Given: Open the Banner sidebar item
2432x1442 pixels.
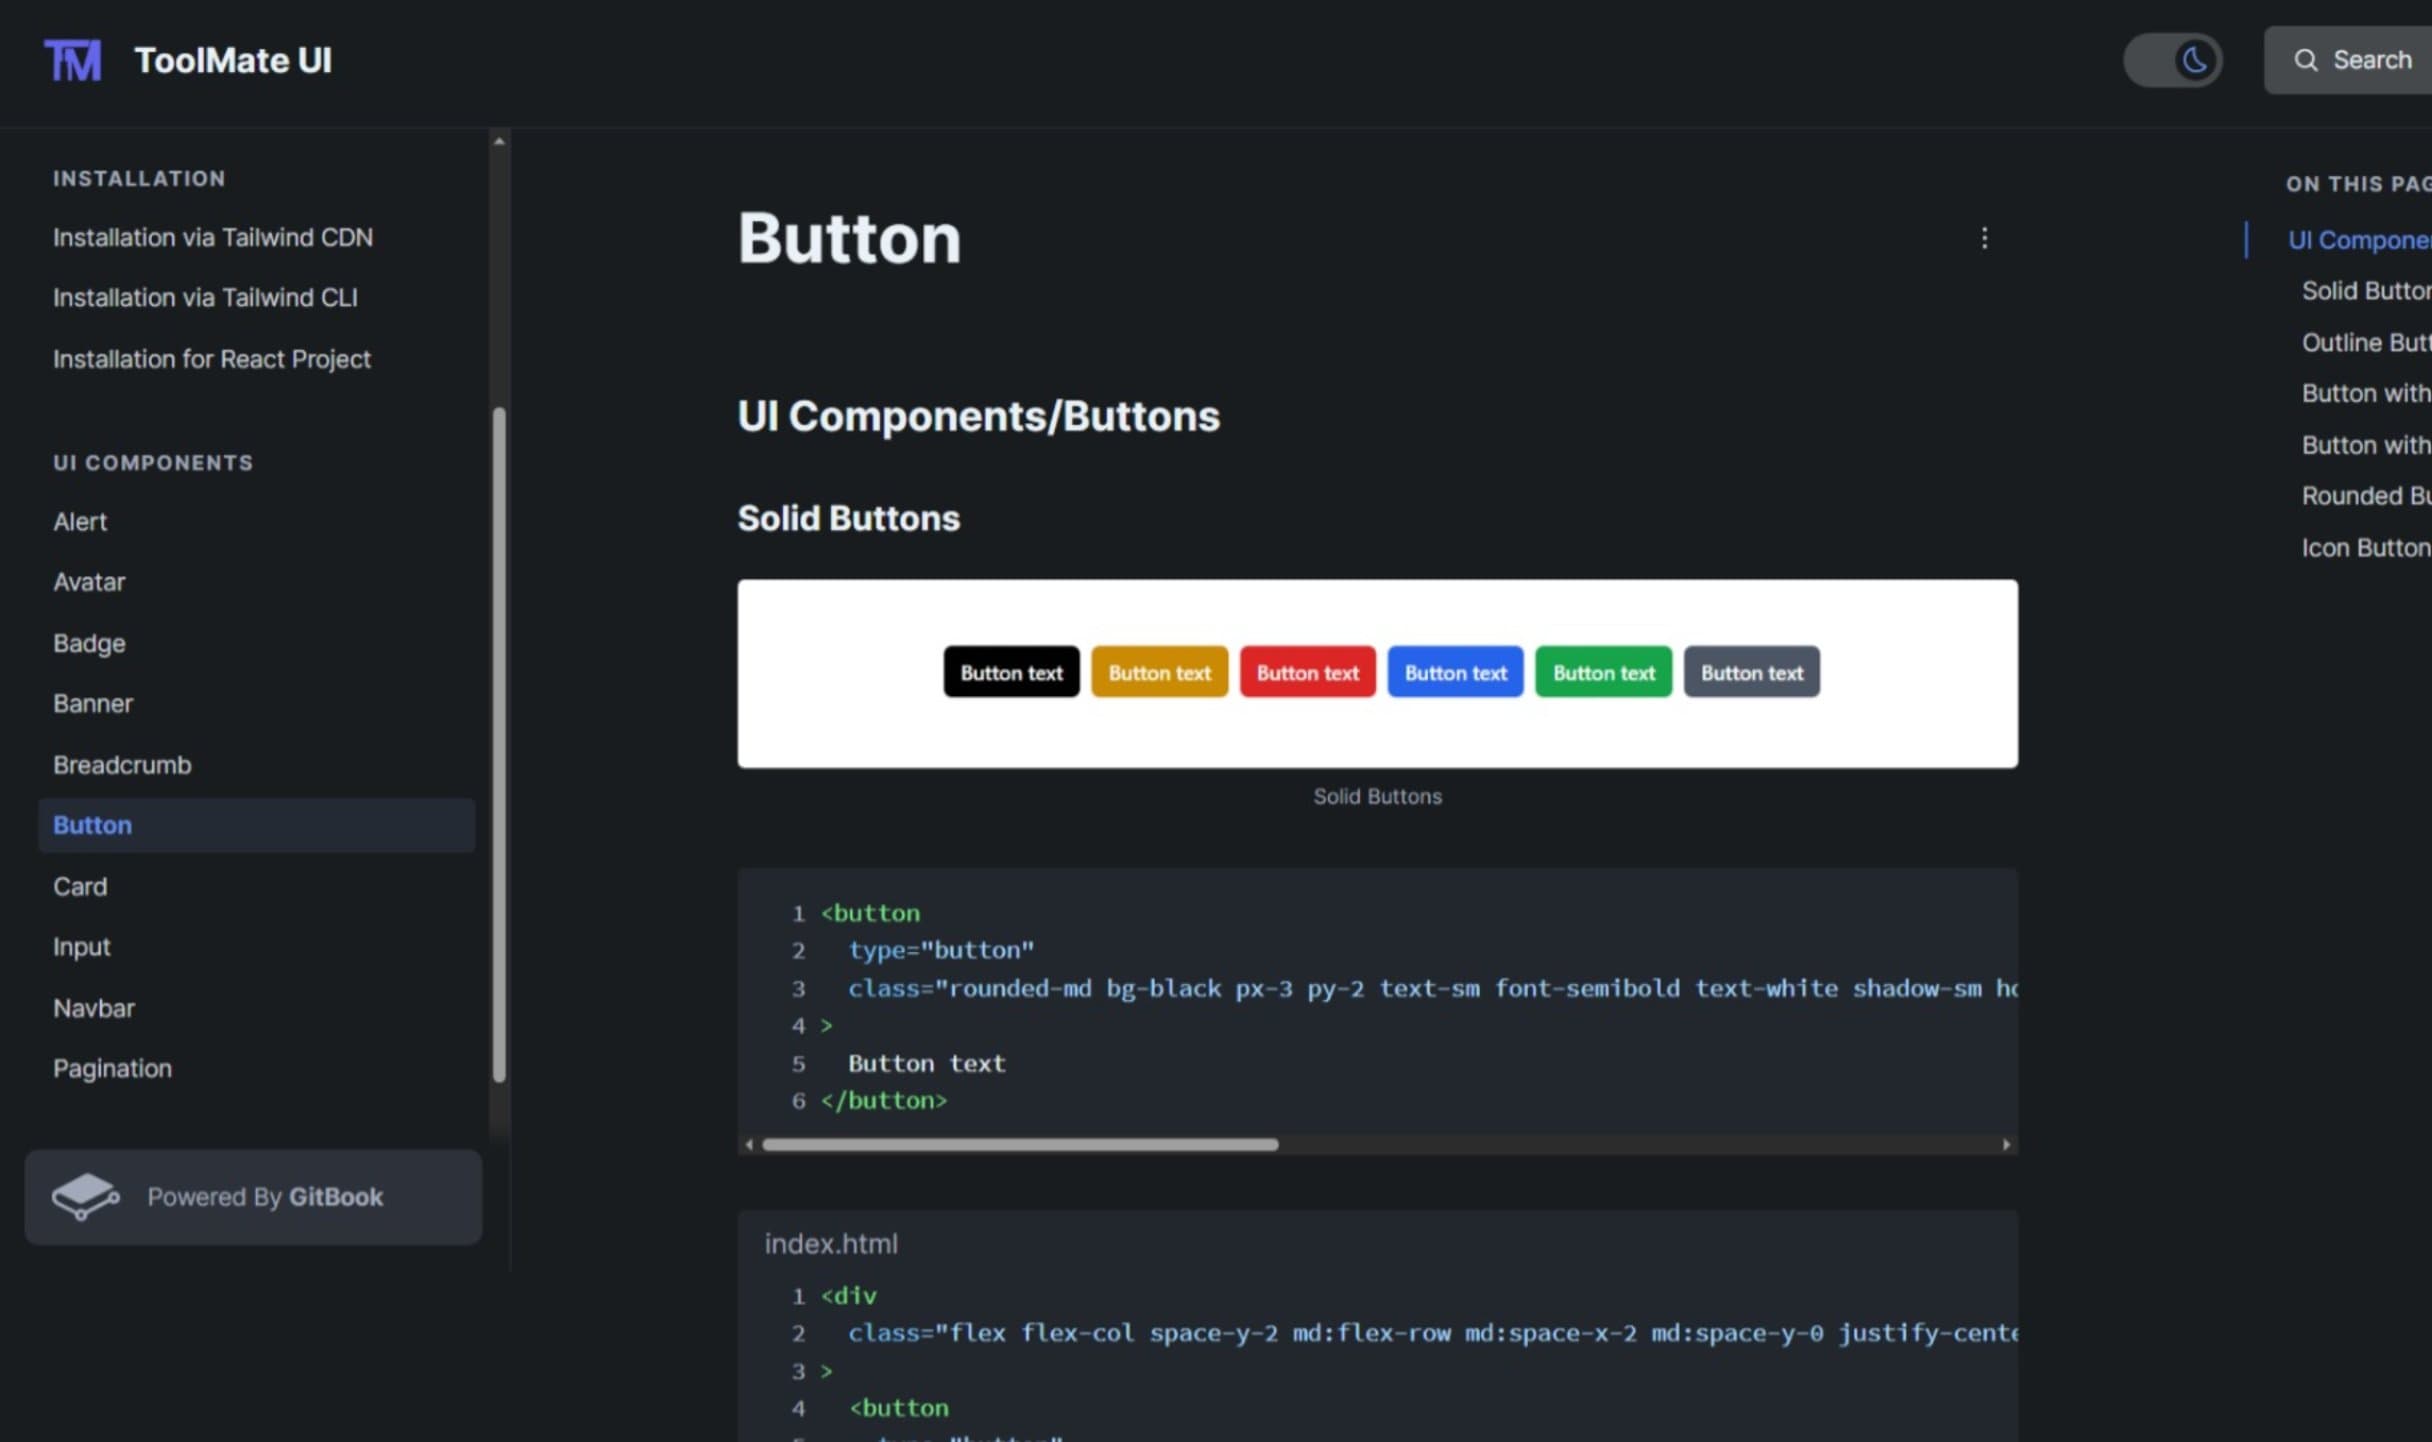Looking at the screenshot, I should [x=93, y=703].
